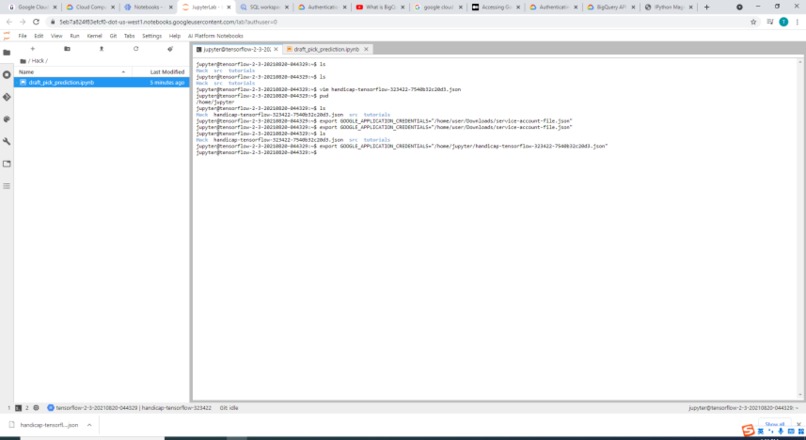Click the Sogou input method tray icon
The image size is (806, 440).
tap(748, 430)
